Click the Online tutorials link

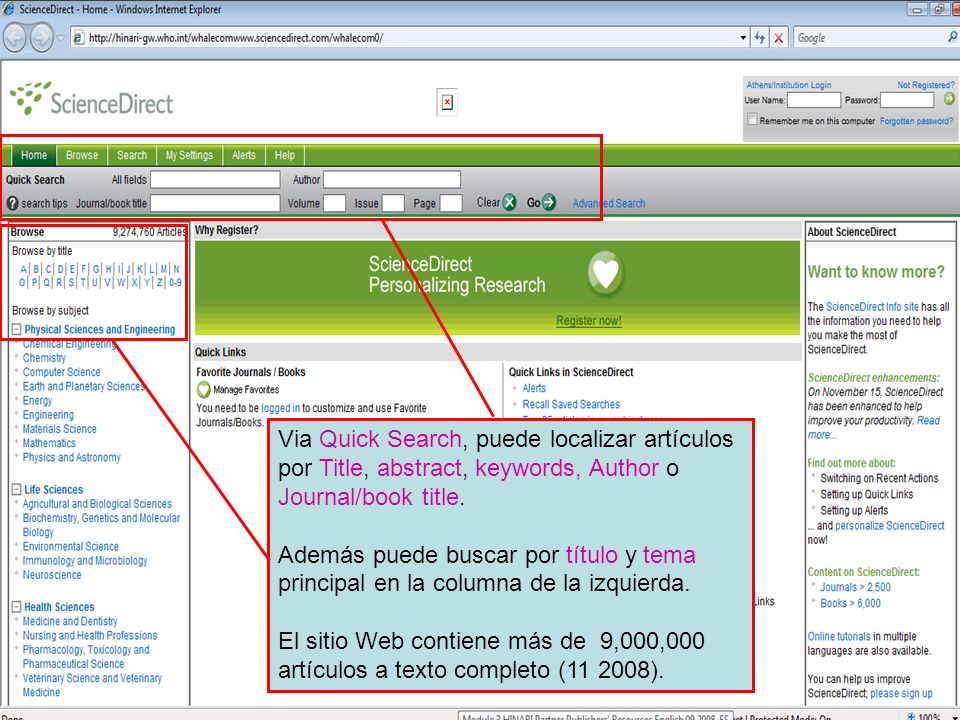pos(839,636)
